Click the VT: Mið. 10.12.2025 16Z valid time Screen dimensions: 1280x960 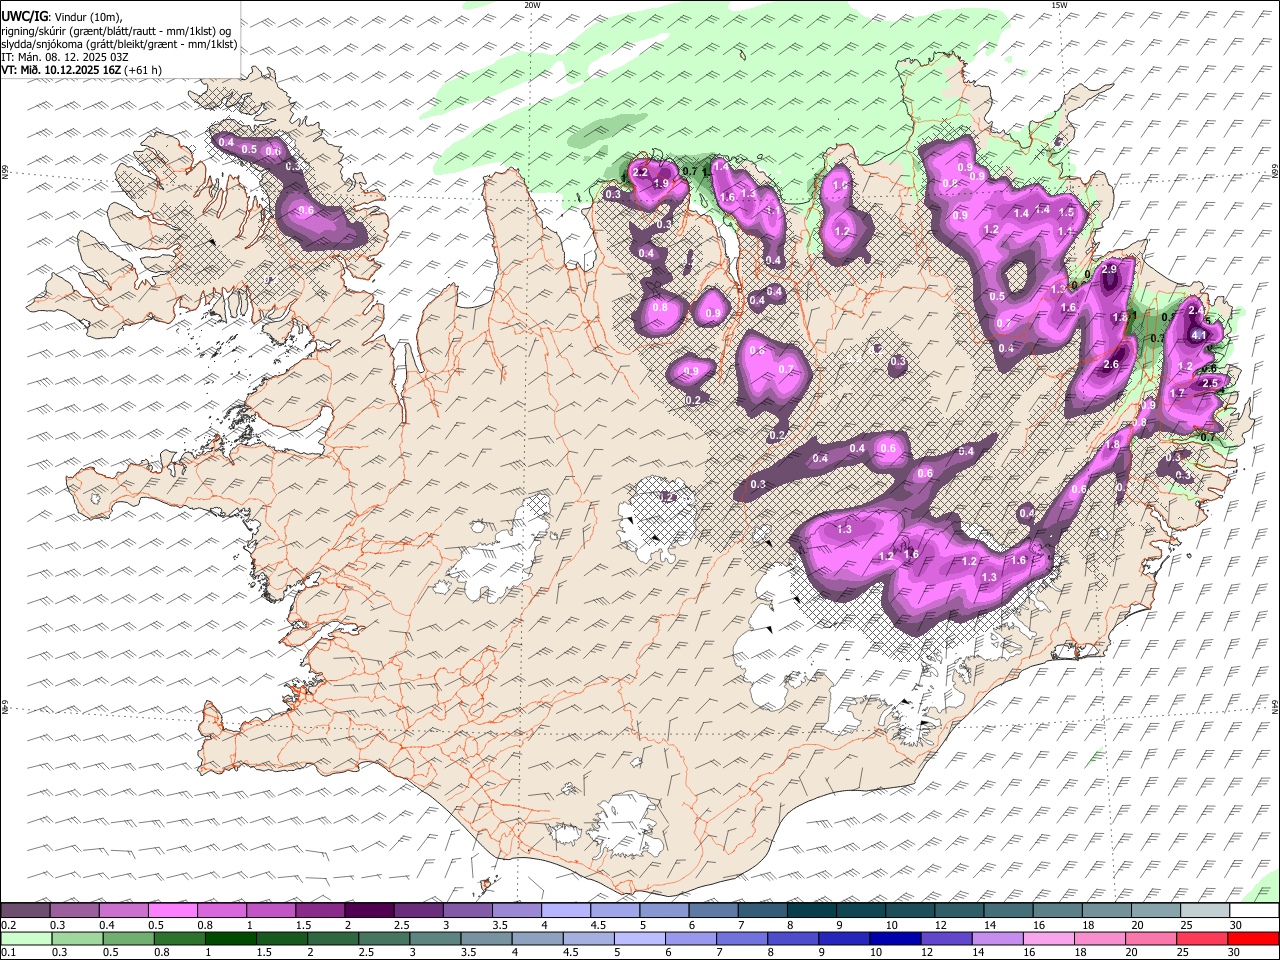pos(62,70)
